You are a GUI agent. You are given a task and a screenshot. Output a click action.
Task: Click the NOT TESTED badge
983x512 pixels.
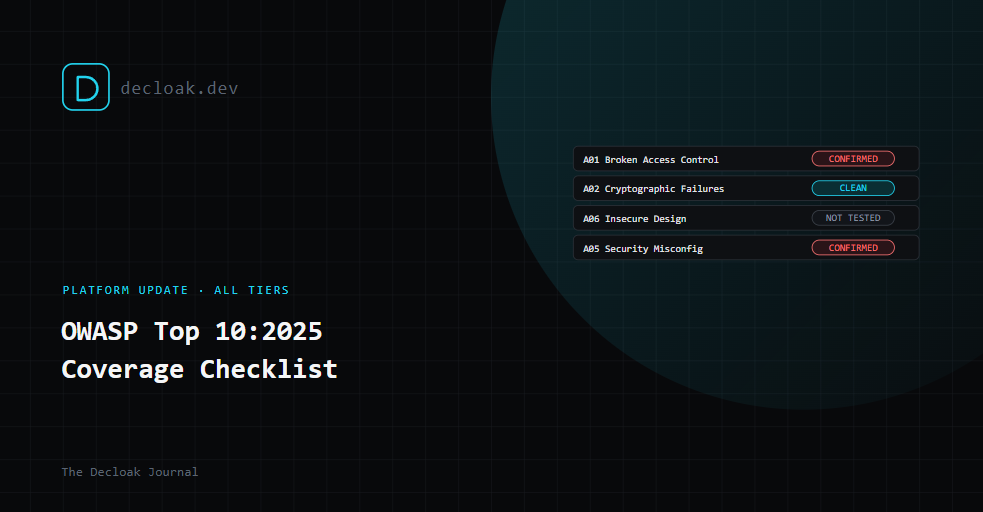point(853,218)
